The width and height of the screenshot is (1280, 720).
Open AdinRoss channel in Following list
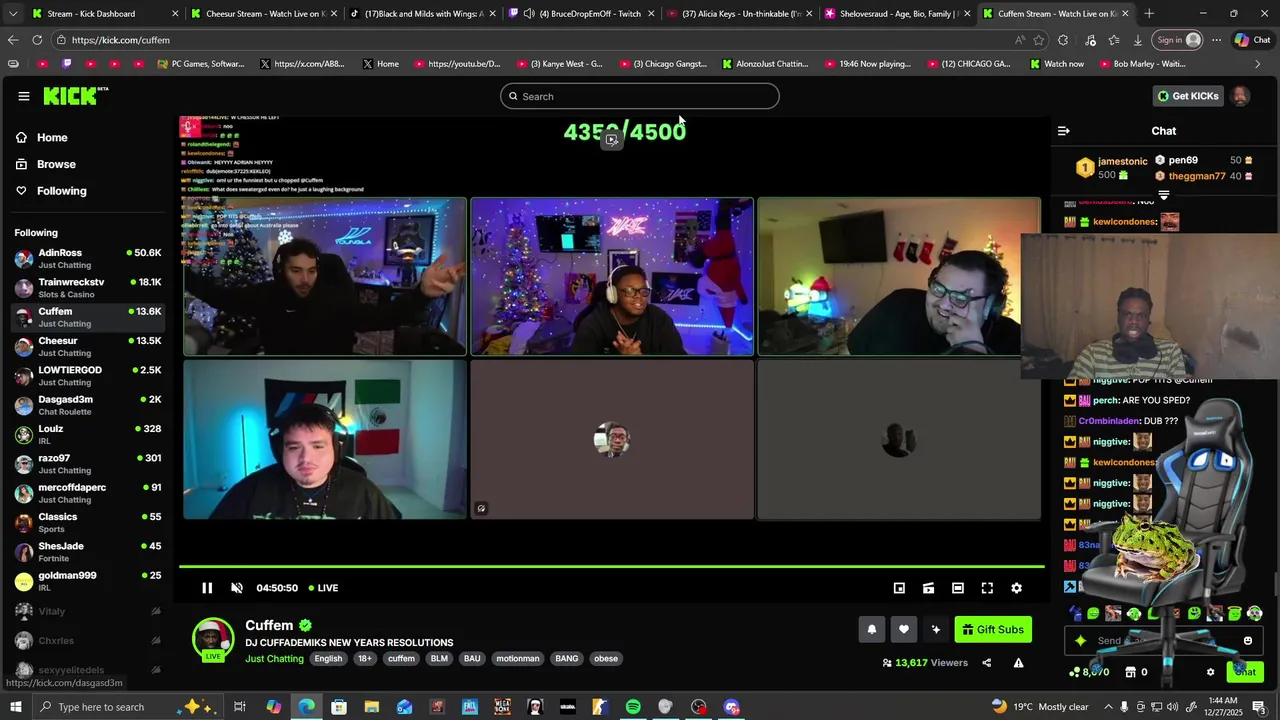point(88,258)
